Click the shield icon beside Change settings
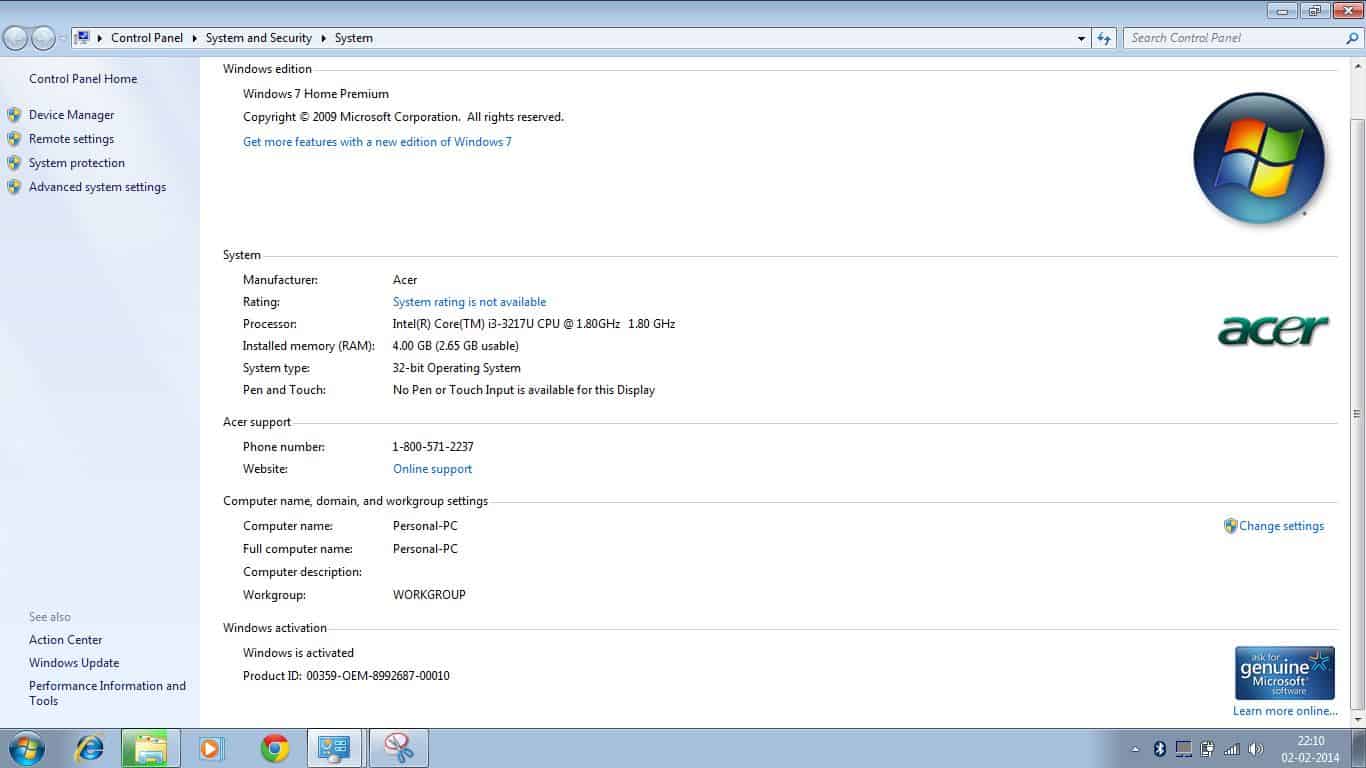The image size is (1366, 768). pos(1231,526)
